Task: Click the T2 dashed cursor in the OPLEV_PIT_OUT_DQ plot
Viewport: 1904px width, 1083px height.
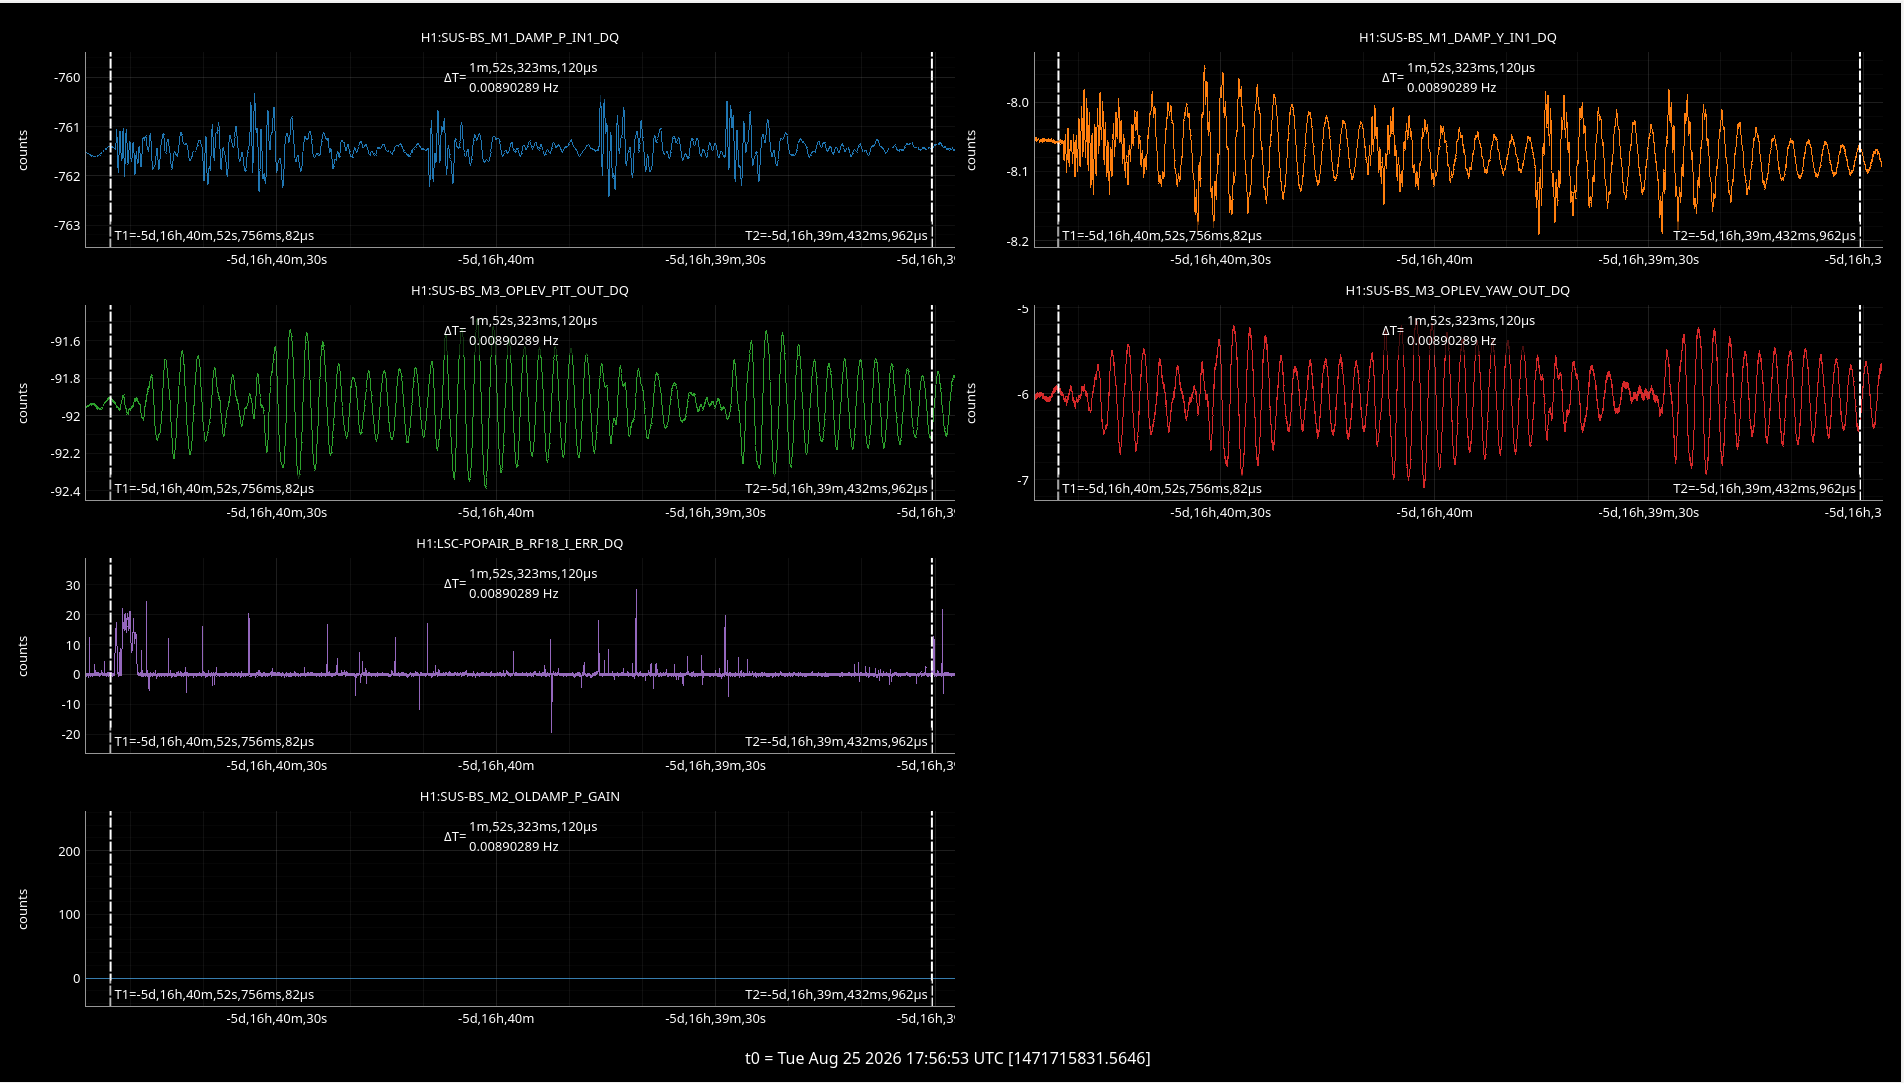Action: [x=932, y=403]
